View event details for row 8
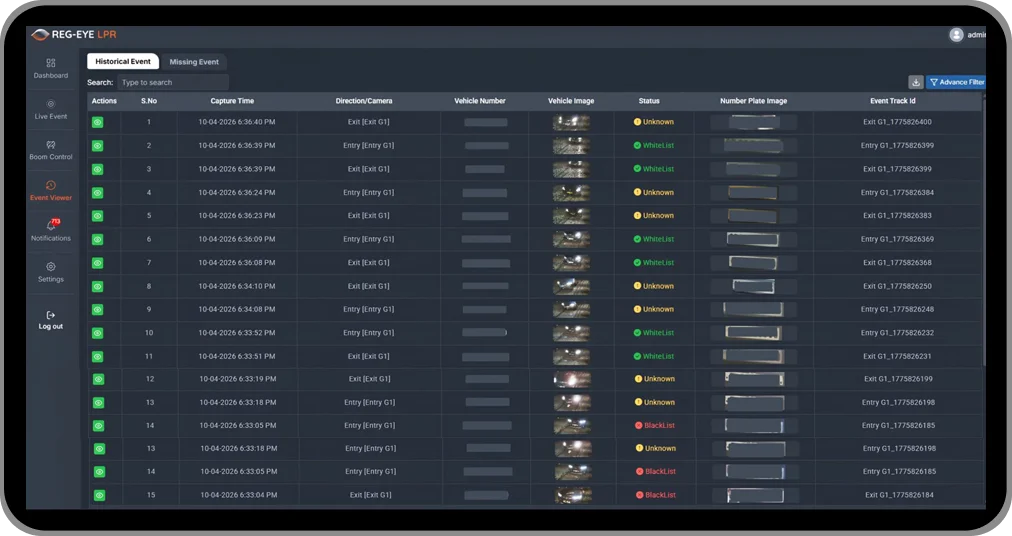The width and height of the screenshot is (1012, 536). (x=97, y=286)
